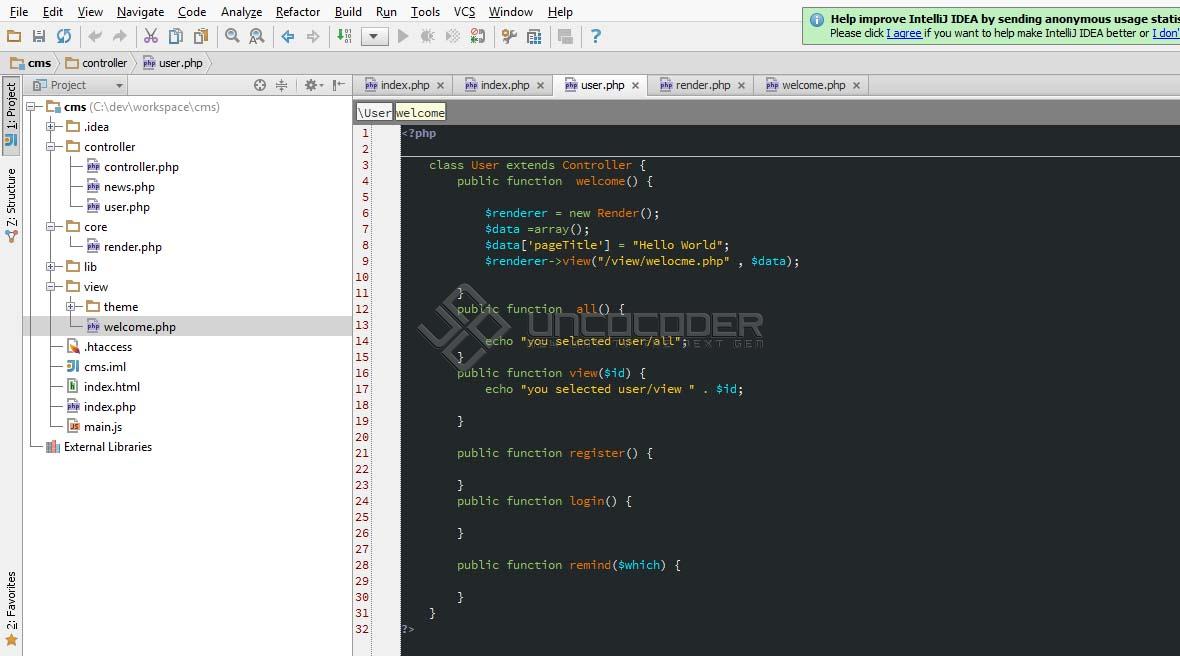
Task: Open the Analyze menu
Action: (241, 11)
